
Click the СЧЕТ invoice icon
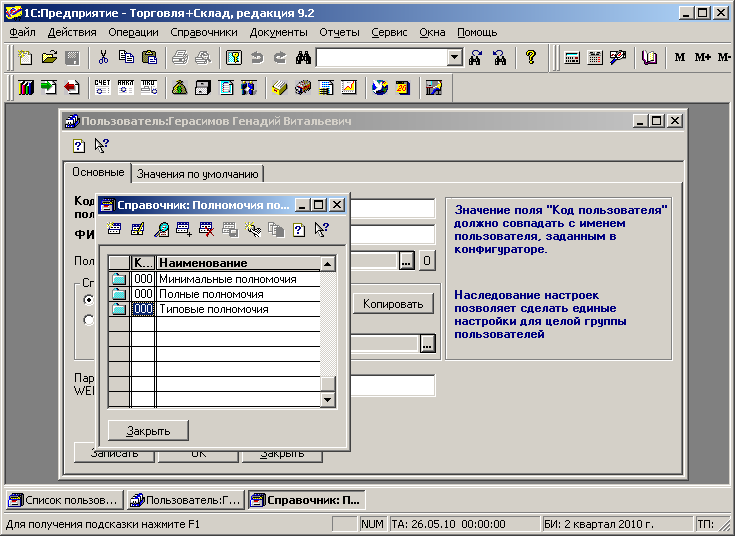pos(102,87)
